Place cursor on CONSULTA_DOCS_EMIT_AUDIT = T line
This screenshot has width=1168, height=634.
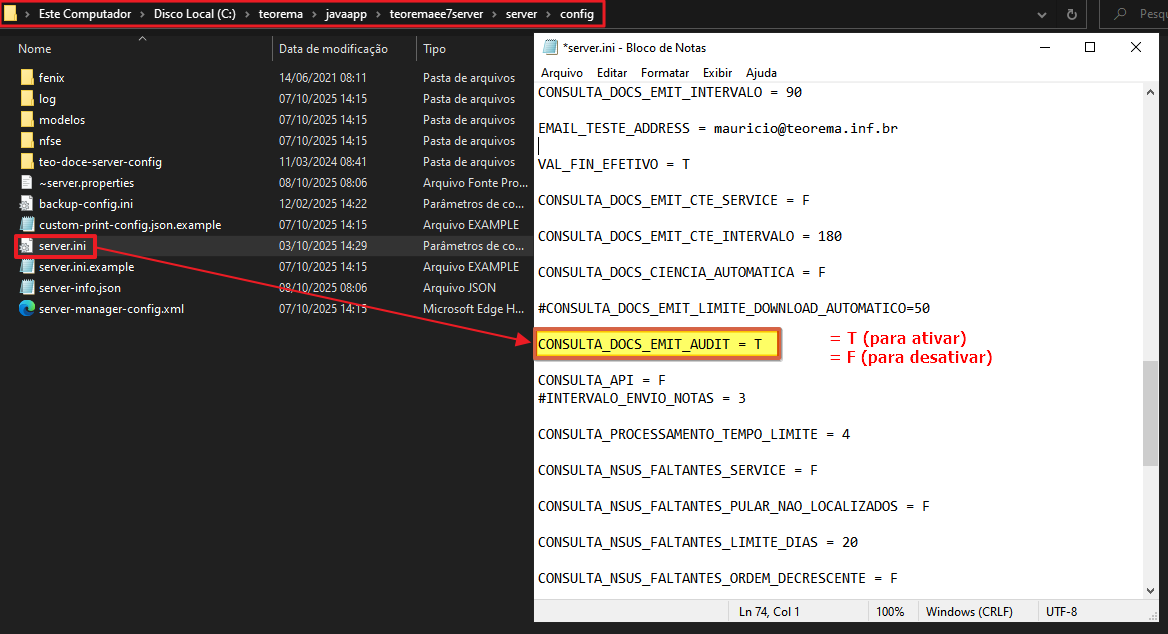click(650, 344)
